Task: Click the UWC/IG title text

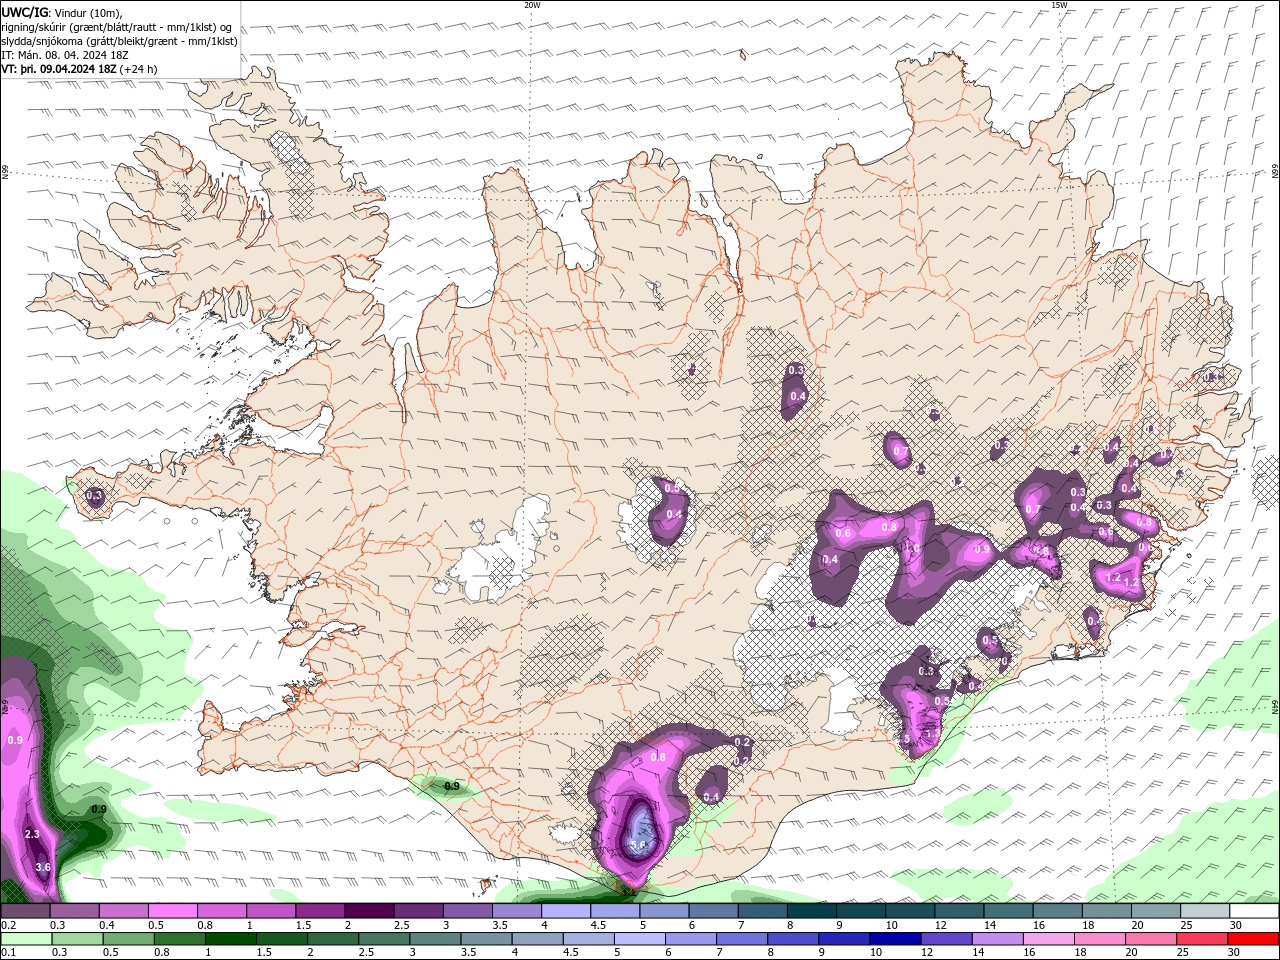Action: [24, 12]
